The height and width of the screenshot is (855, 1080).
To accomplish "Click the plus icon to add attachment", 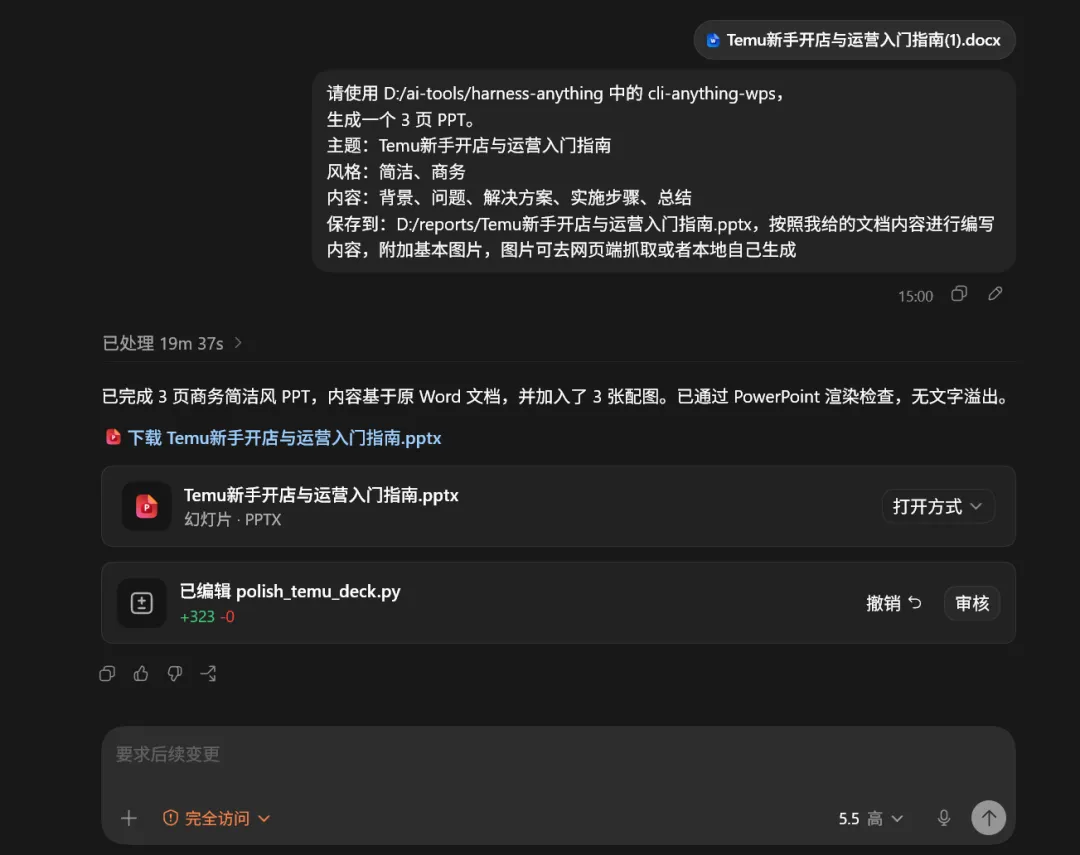I will click(129, 818).
